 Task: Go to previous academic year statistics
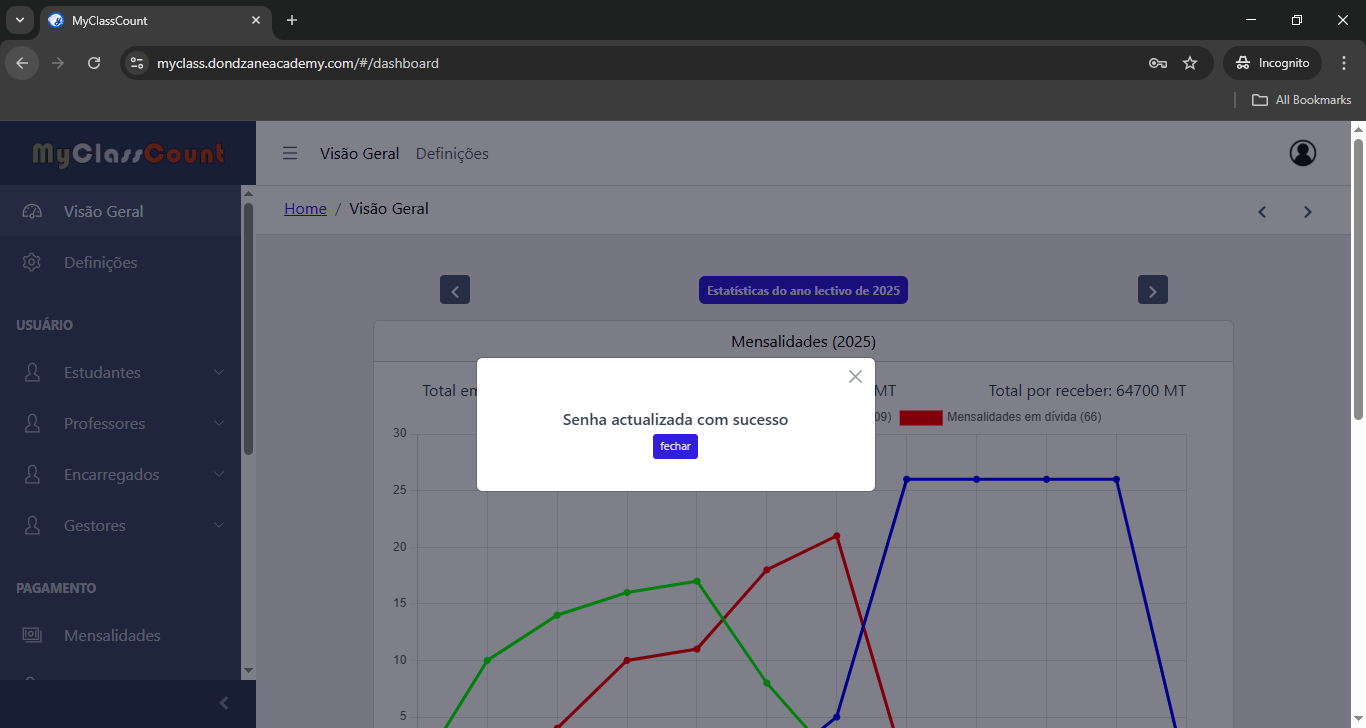pos(455,291)
